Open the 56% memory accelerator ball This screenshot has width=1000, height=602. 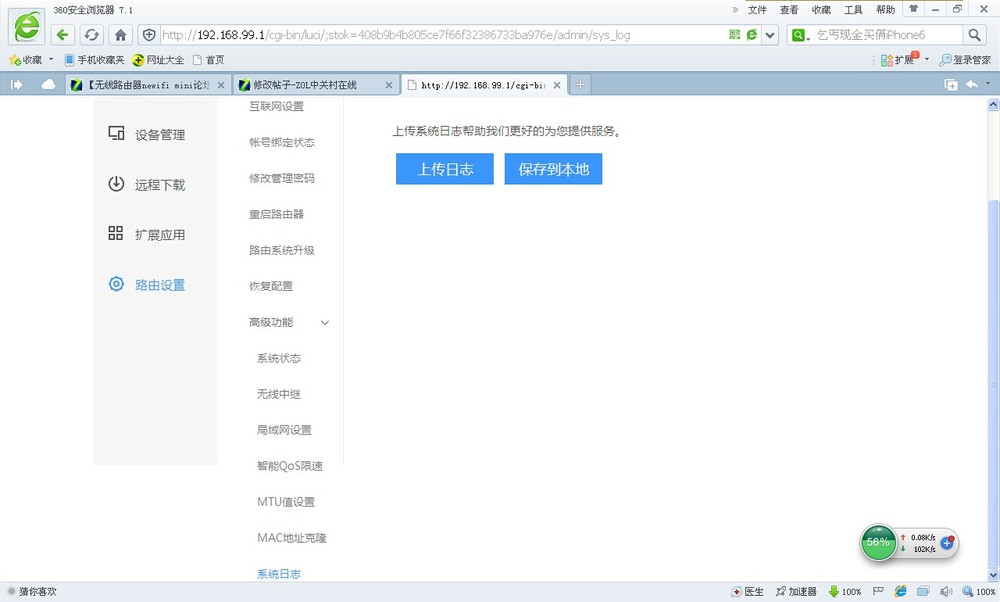(878, 542)
